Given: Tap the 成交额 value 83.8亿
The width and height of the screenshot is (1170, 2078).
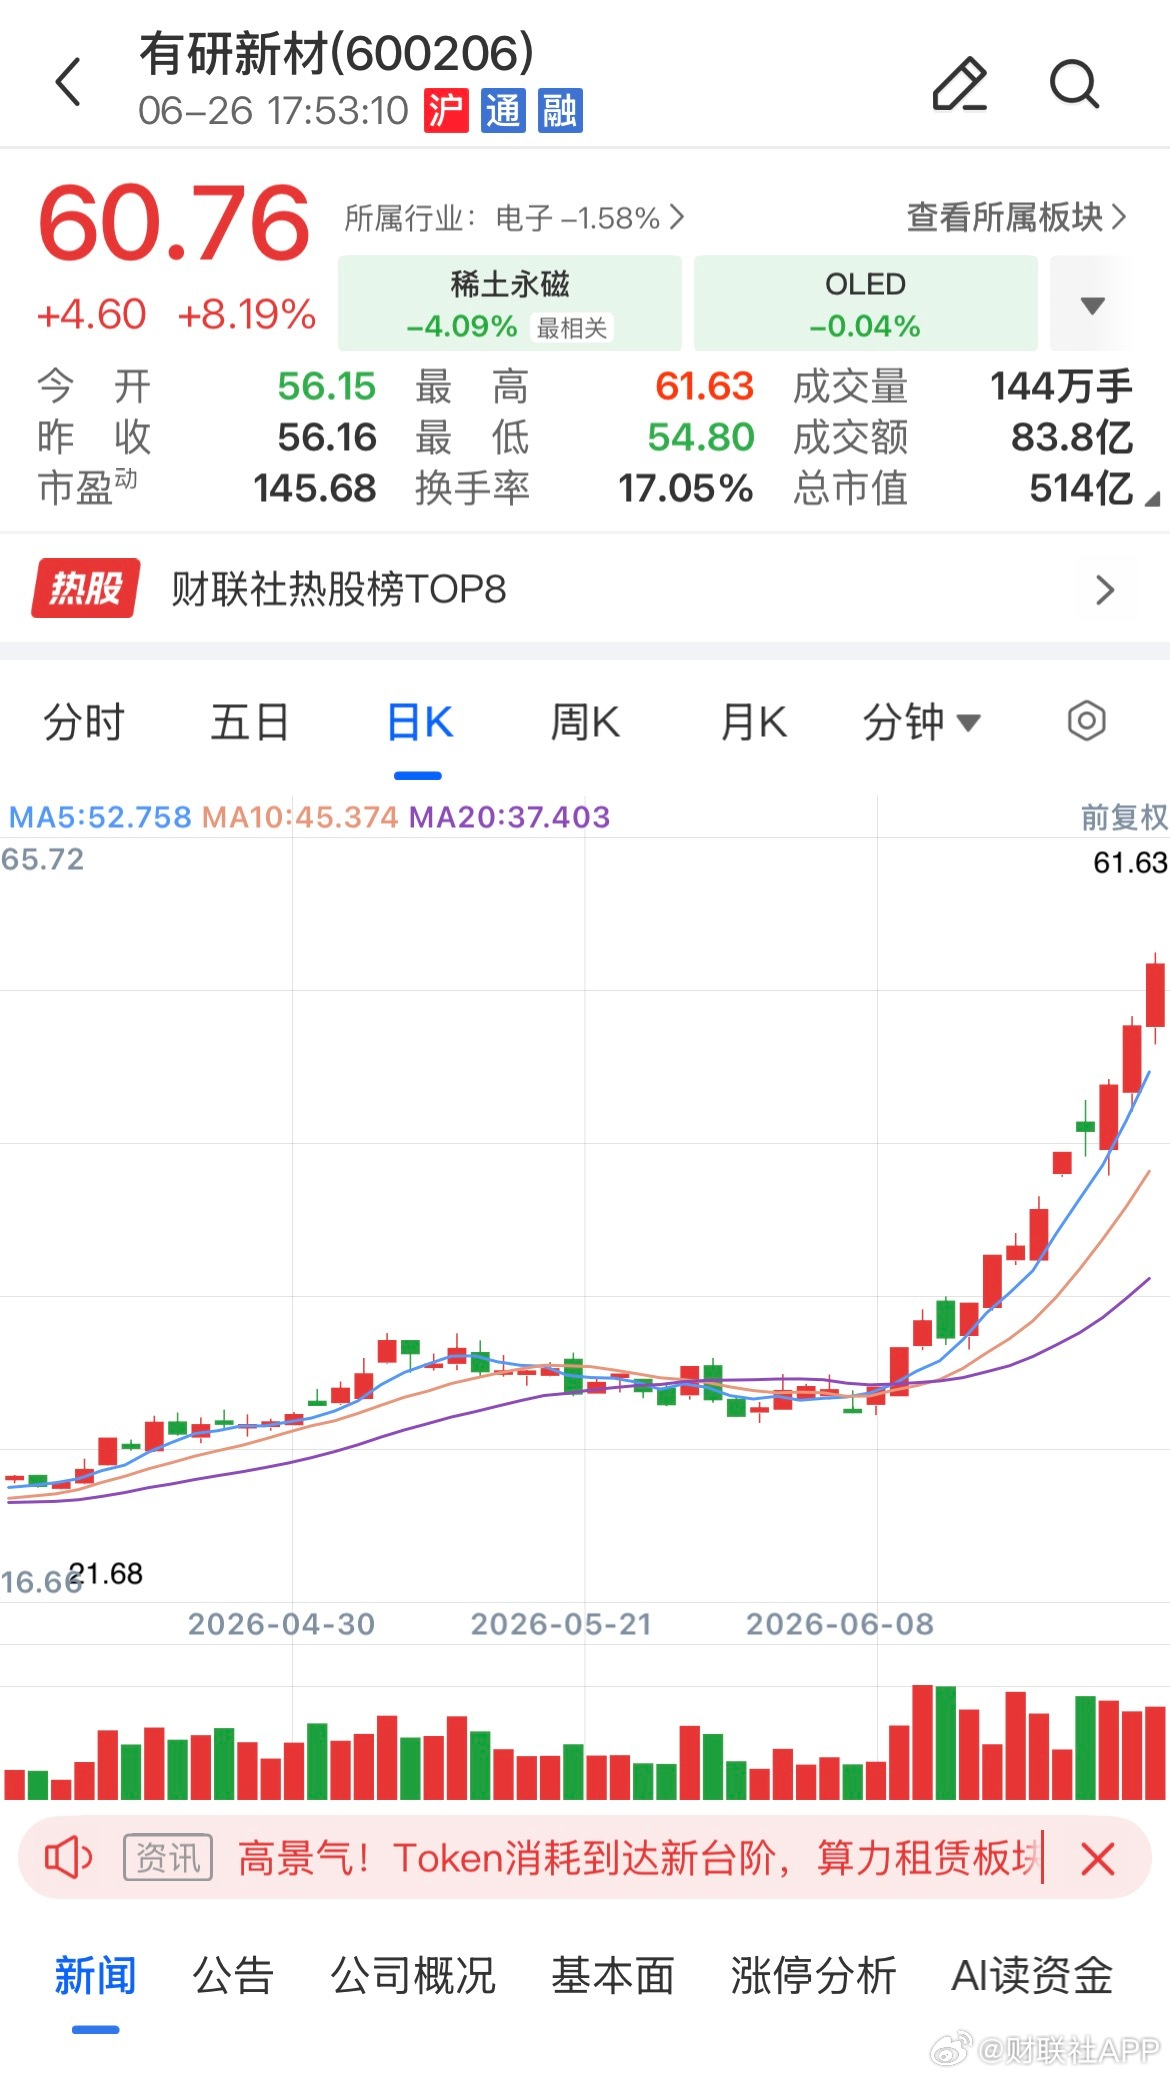Looking at the screenshot, I should pyautogui.click(x=1071, y=437).
